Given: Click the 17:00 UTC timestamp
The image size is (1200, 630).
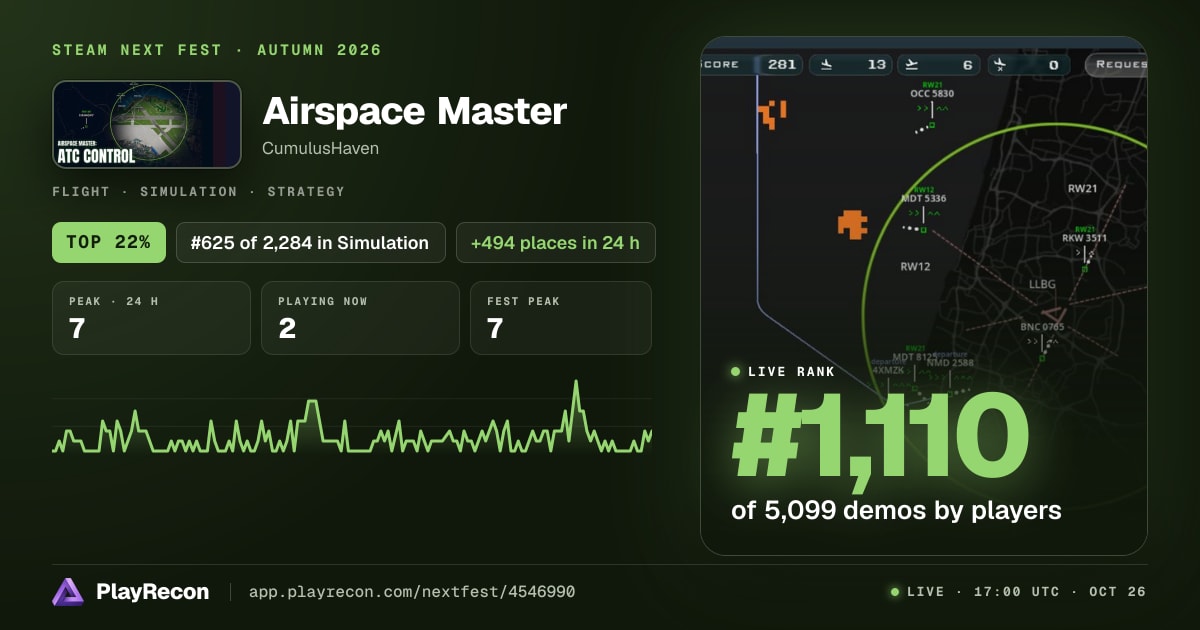Looking at the screenshot, I should coord(1015,592).
